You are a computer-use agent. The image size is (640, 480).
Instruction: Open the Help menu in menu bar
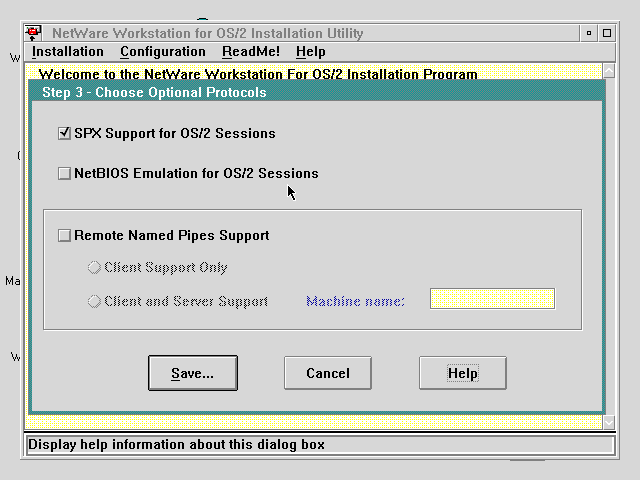[311, 52]
